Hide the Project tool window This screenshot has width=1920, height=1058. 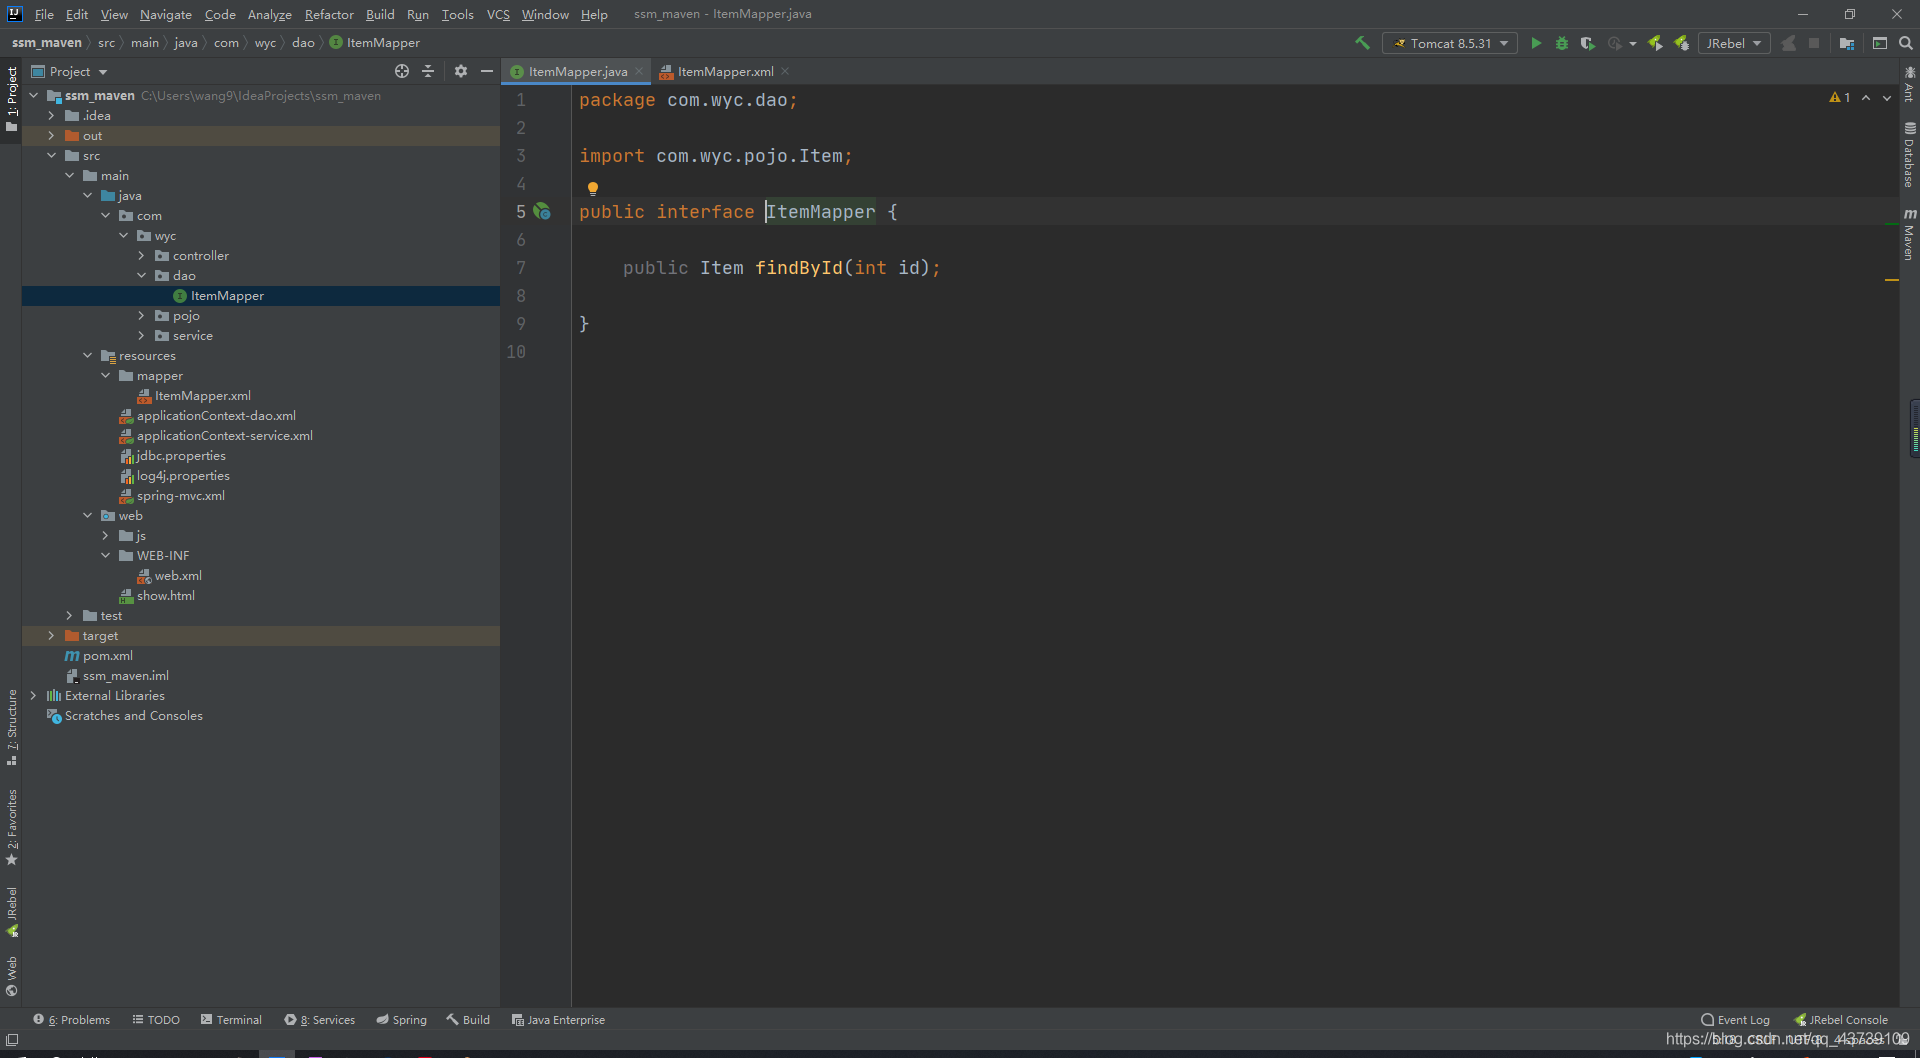click(x=487, y=71)
